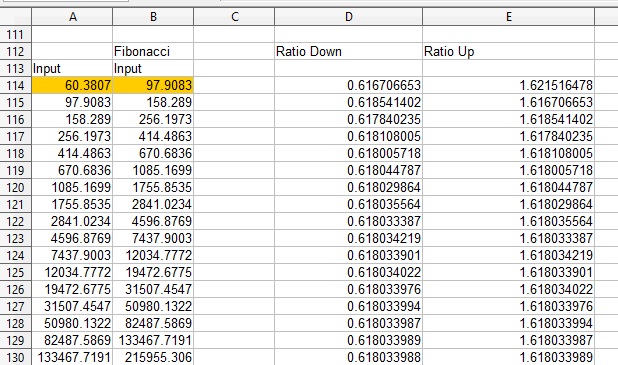Select cell 82487.5869 in row 128
Image resolution: width=618 pixels, height=365 pixels.
click(x=153, y=323)
